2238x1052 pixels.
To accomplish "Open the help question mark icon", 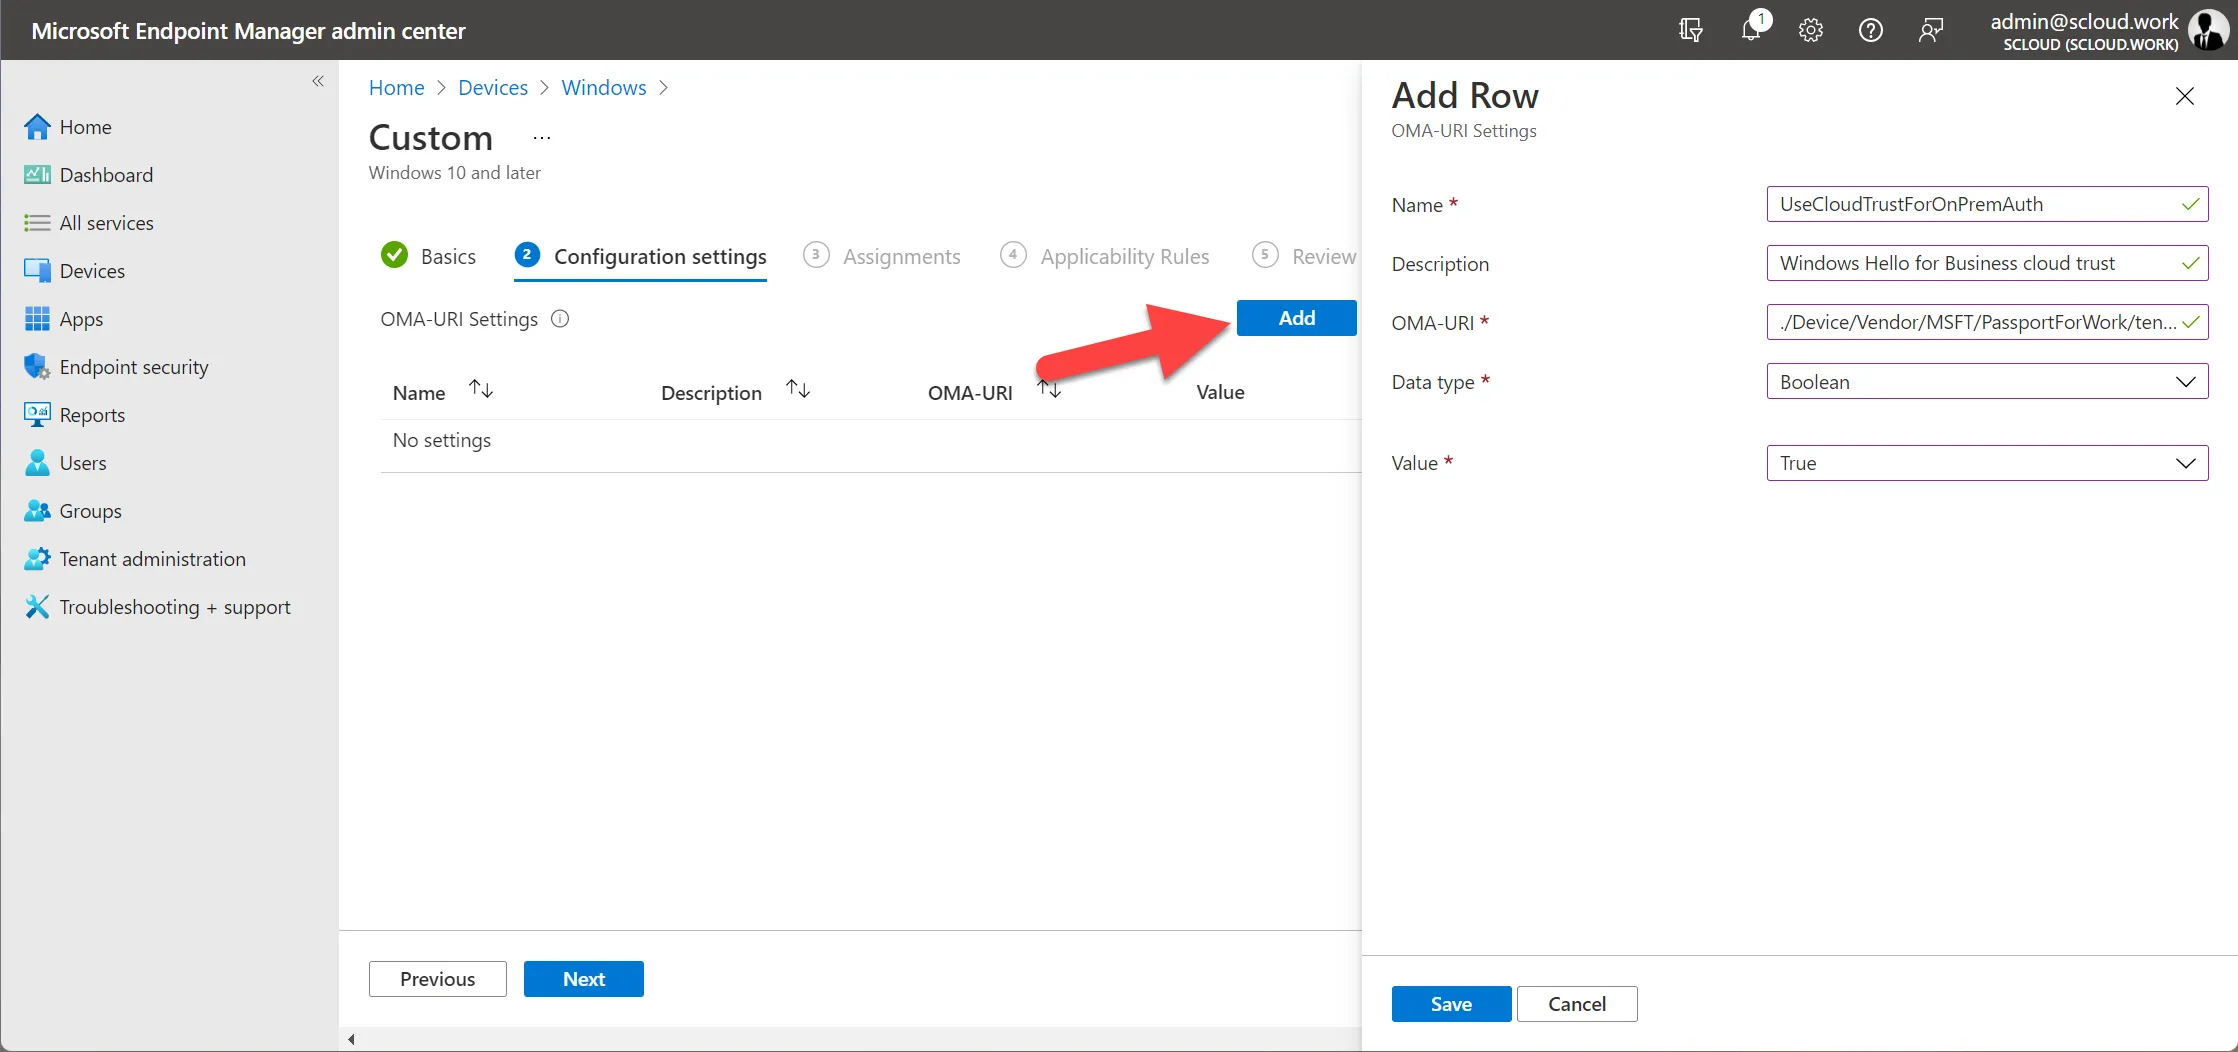I will [1871, 30].
